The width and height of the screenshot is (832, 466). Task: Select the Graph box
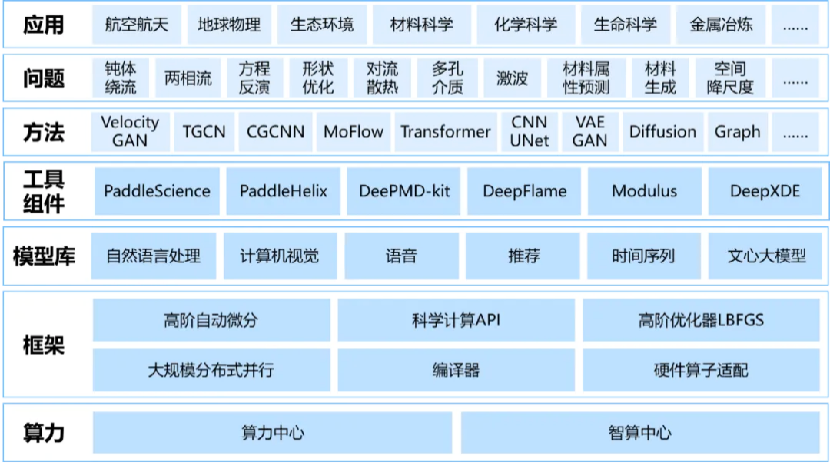(x=737, y=132)
